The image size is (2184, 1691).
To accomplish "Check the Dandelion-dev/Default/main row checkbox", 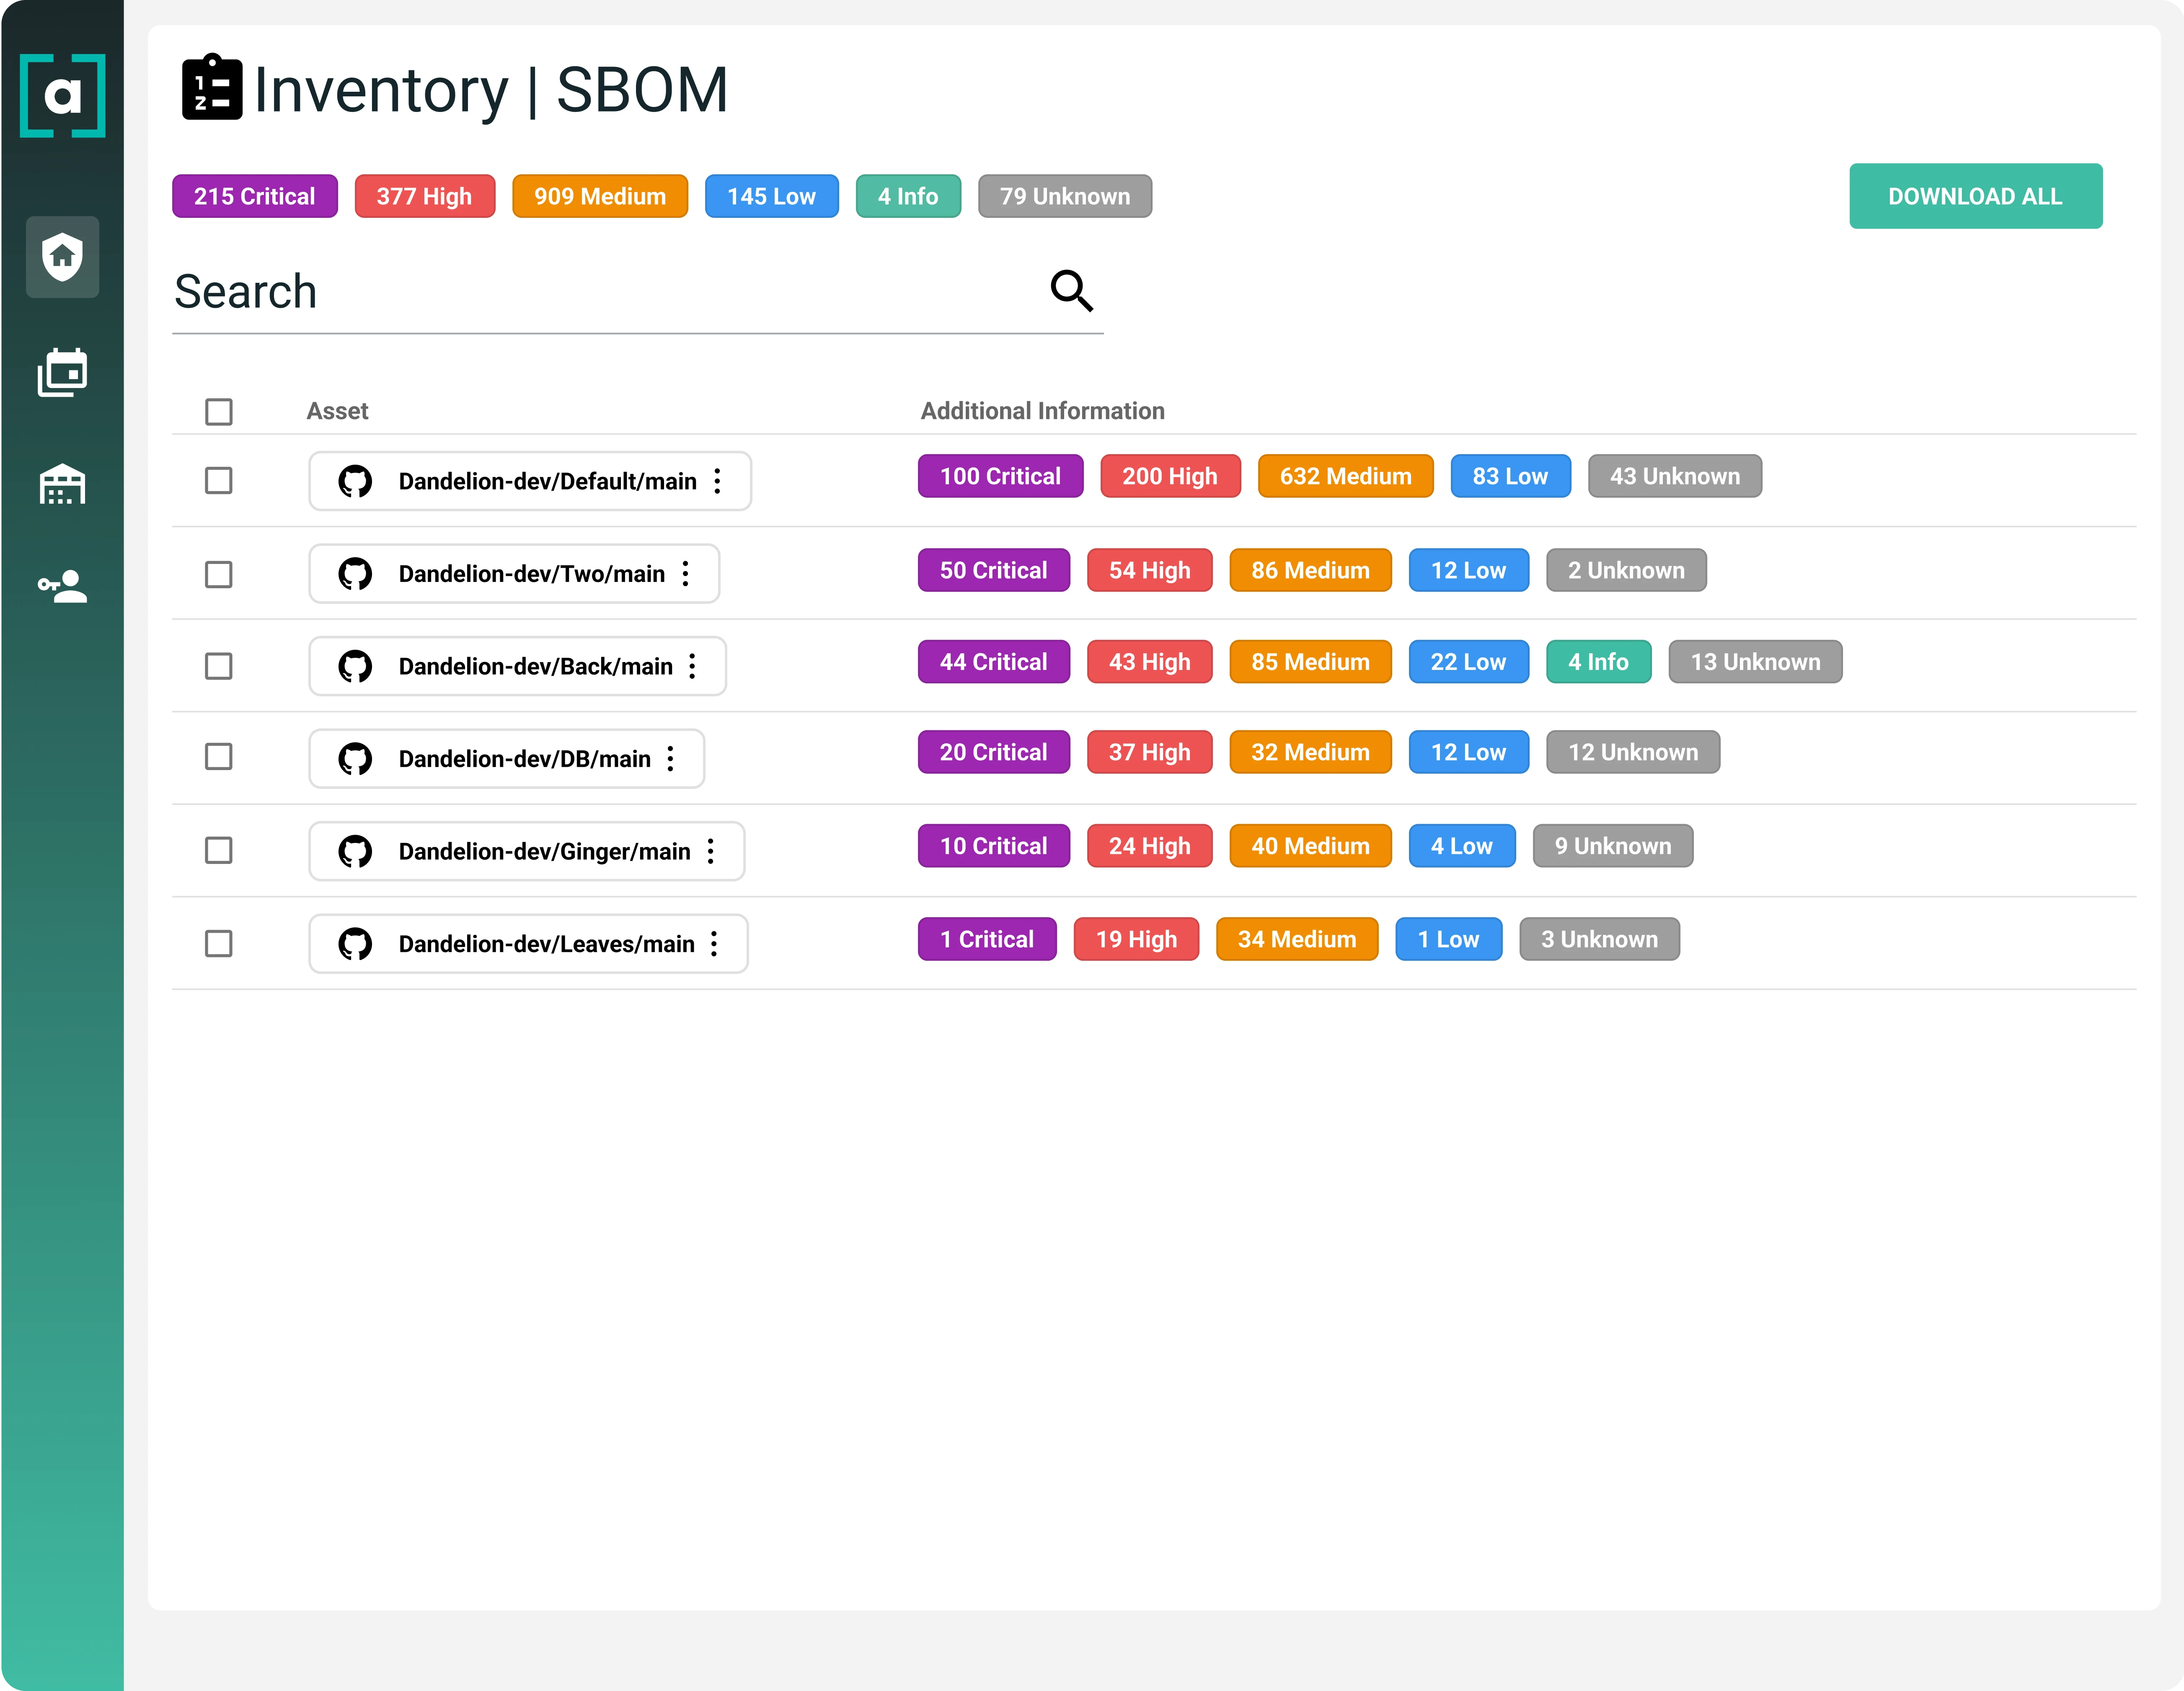I will pos(219,481).
